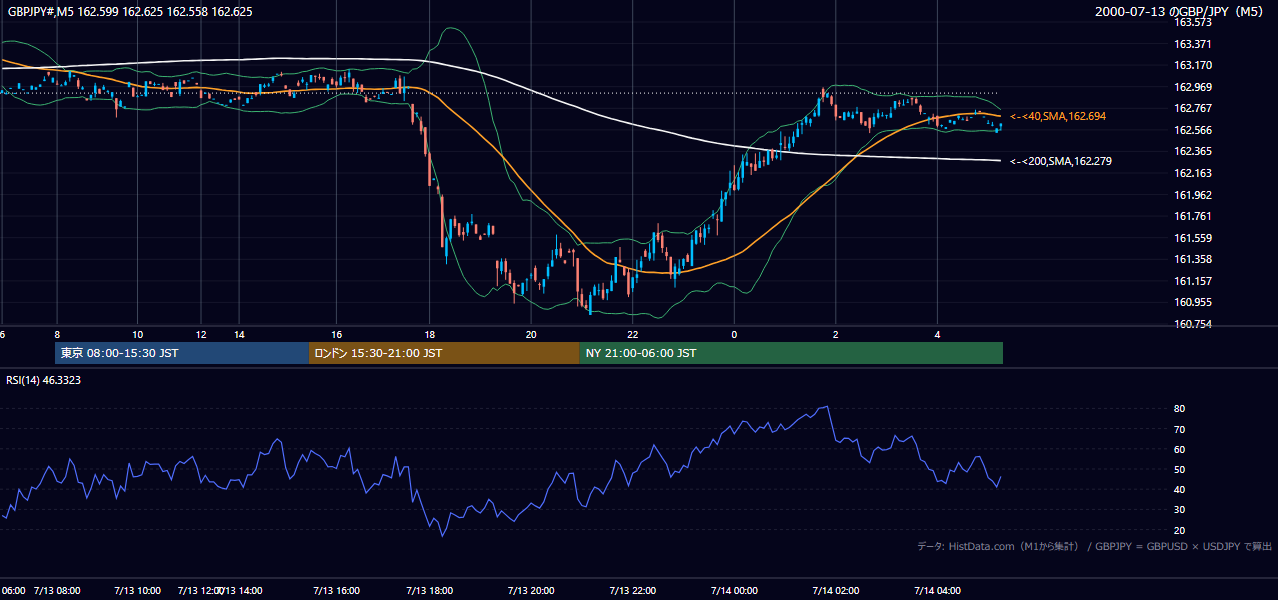This screenshot has width=1278, height=600.
Task: Click price axis value 162.365
Action: pyautogui.click(x=1192, y=152)
